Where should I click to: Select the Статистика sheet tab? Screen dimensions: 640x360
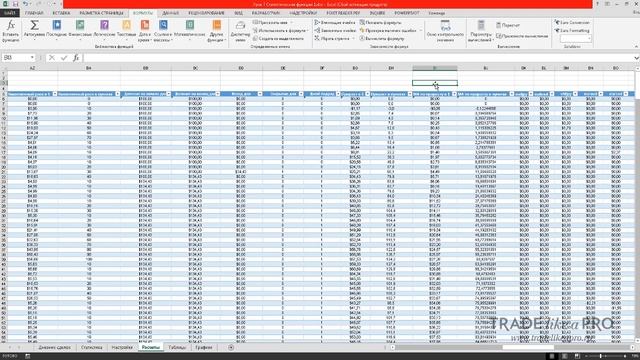point(91,347)
